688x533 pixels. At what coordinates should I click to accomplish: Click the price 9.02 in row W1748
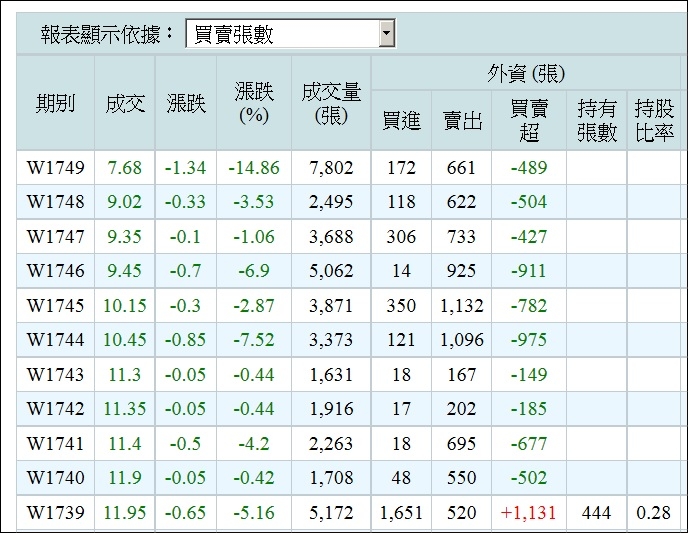point(125,202)
